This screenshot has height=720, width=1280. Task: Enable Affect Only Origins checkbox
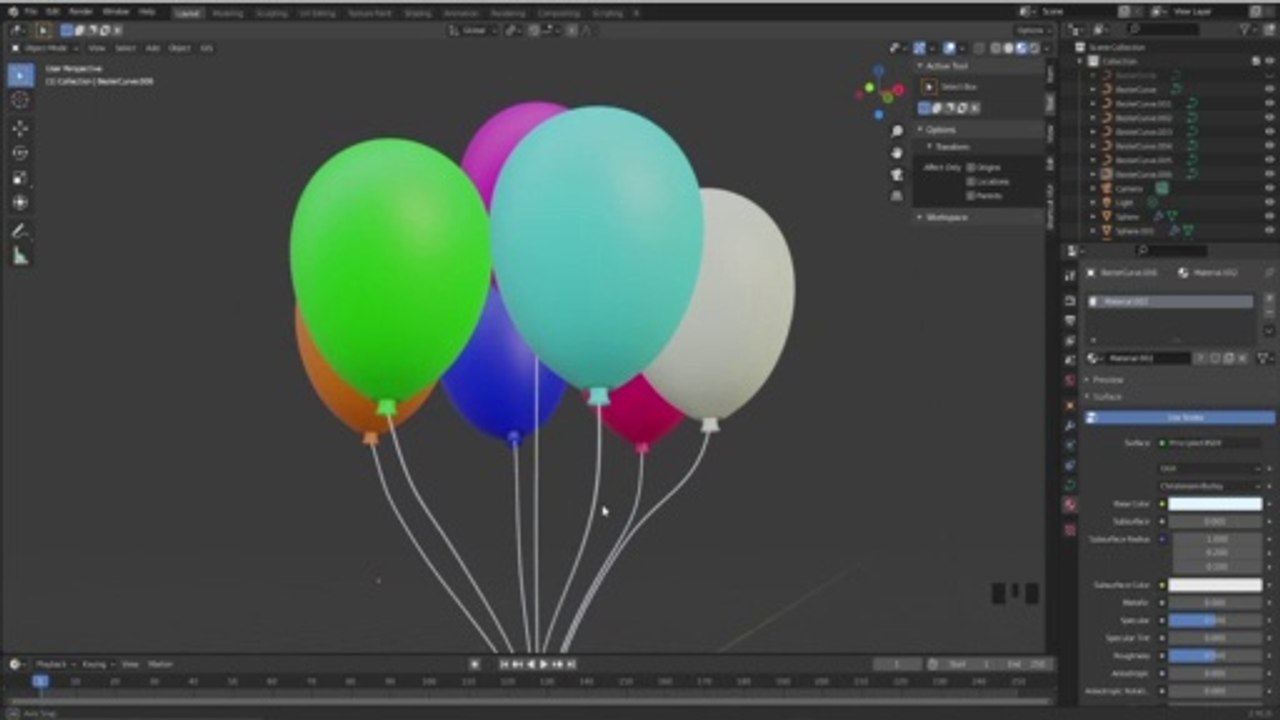(971, 167)
